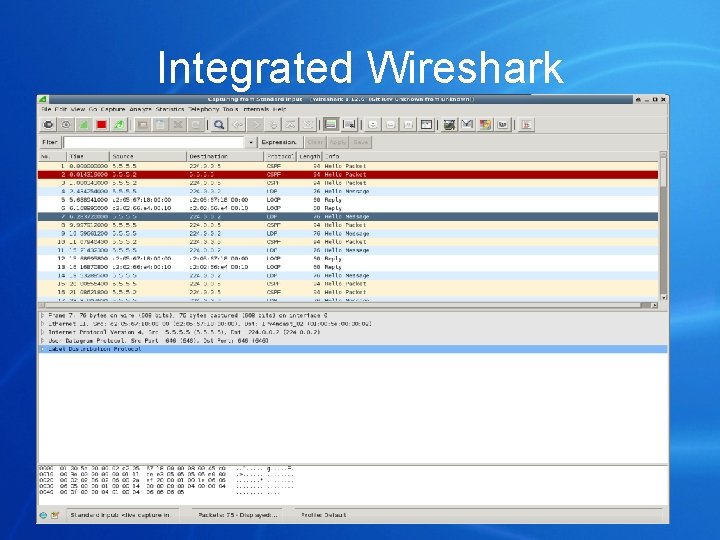Expand User Datagram Protocol node

click(x=42, y=341)
